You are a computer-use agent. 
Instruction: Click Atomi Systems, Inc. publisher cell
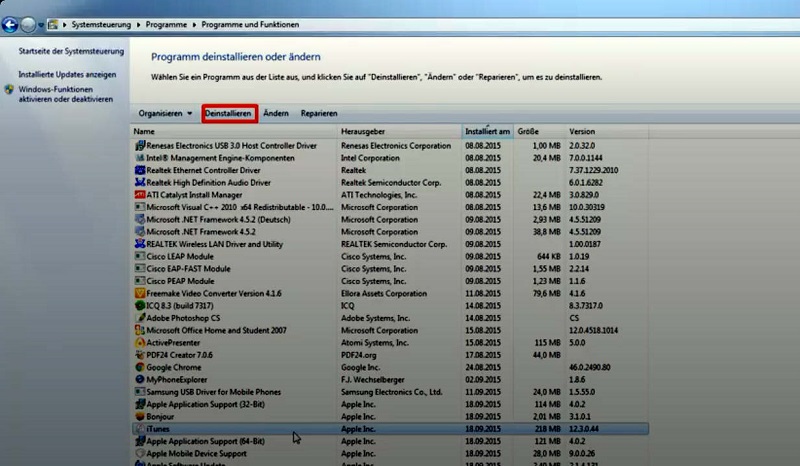374,343
